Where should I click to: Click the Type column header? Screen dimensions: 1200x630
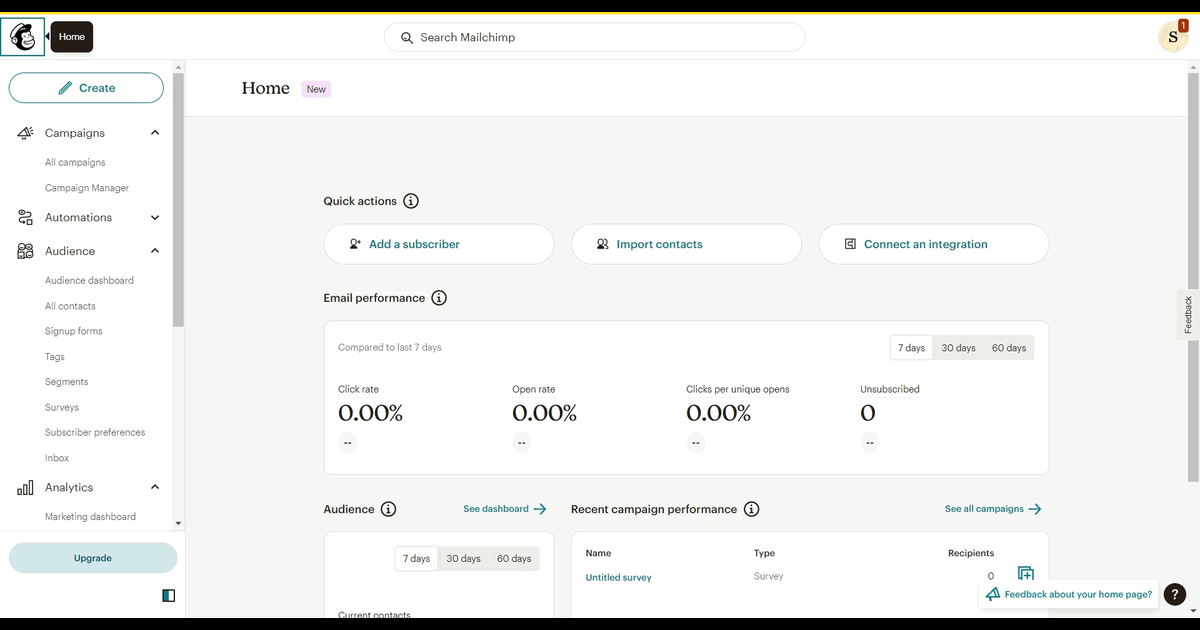(x=764, y=553)
